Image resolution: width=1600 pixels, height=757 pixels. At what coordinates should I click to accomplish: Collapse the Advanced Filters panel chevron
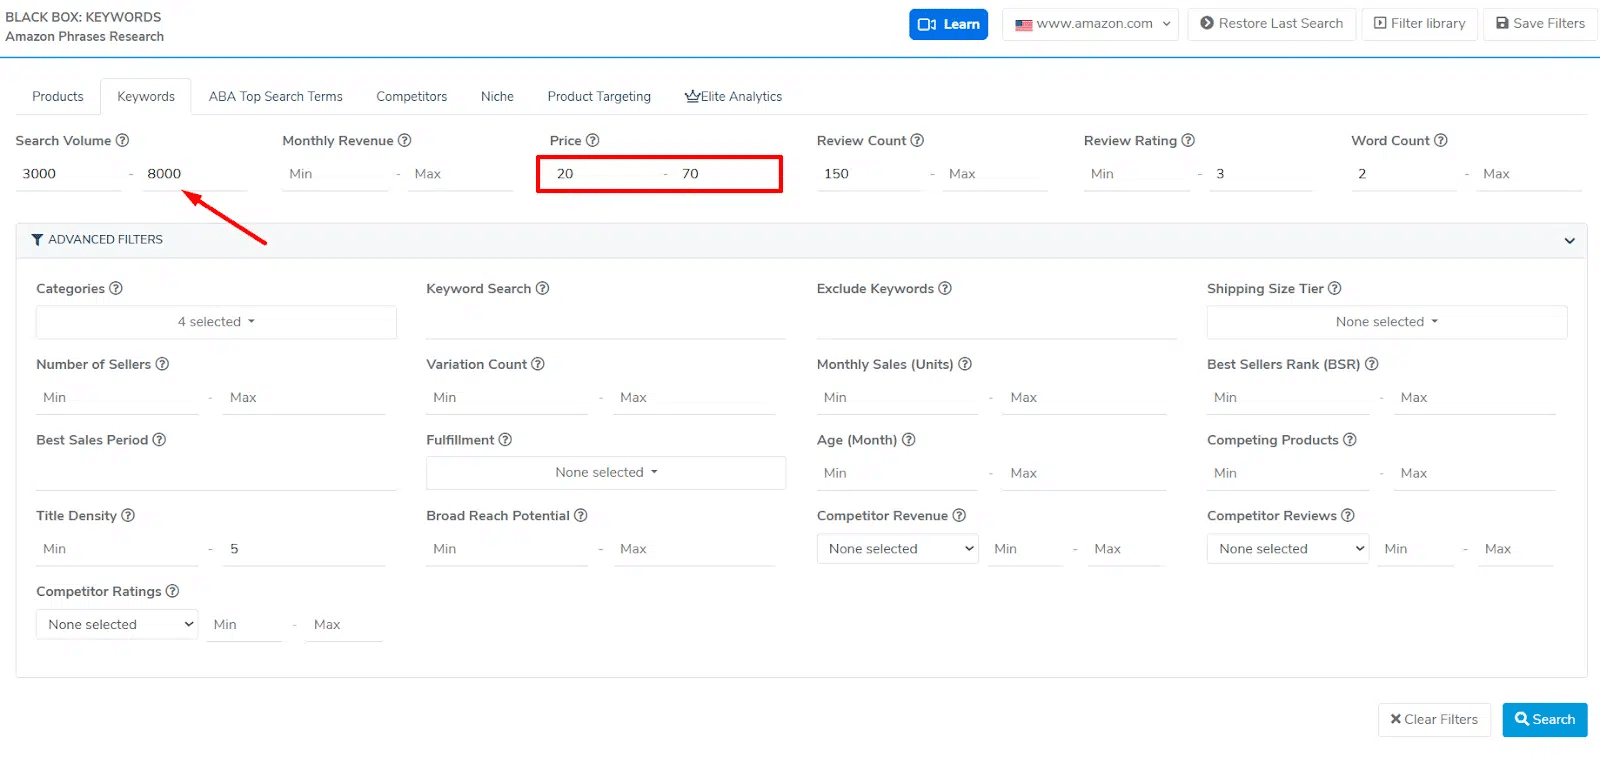1569,241
